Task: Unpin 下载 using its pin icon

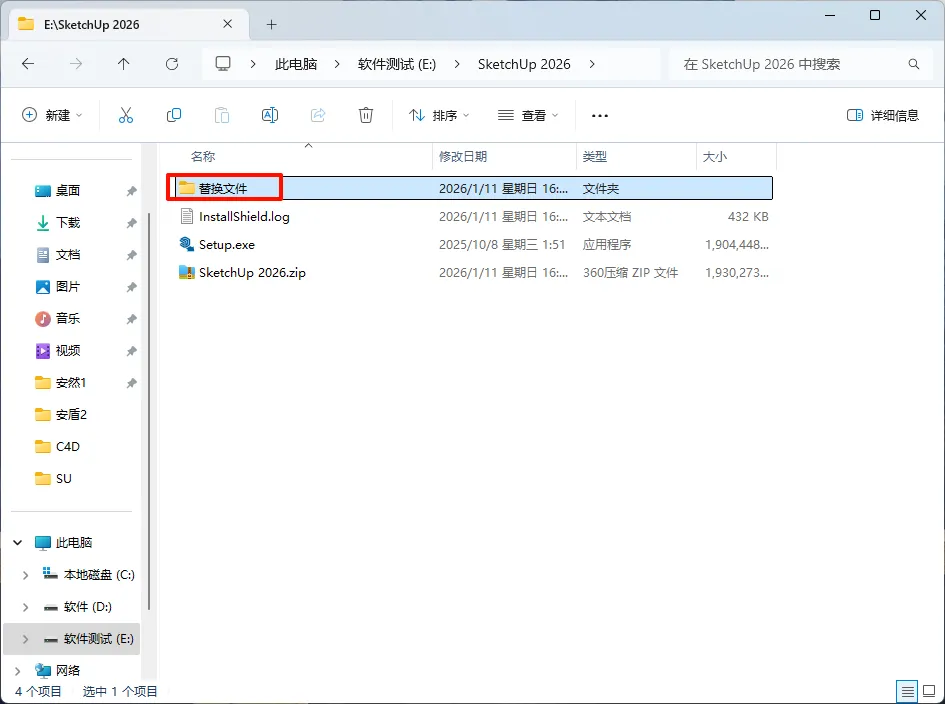Action: (131, 223)
